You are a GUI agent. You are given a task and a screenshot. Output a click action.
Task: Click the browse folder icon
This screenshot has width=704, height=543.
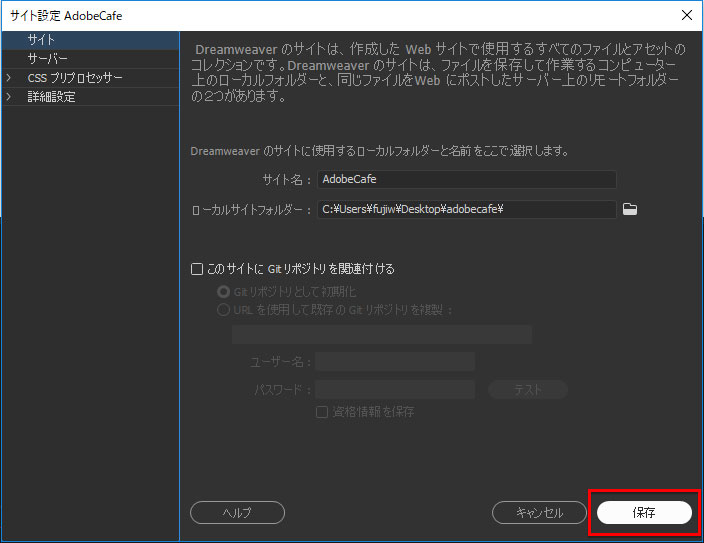pyautogui.click(x=630, y=209)
